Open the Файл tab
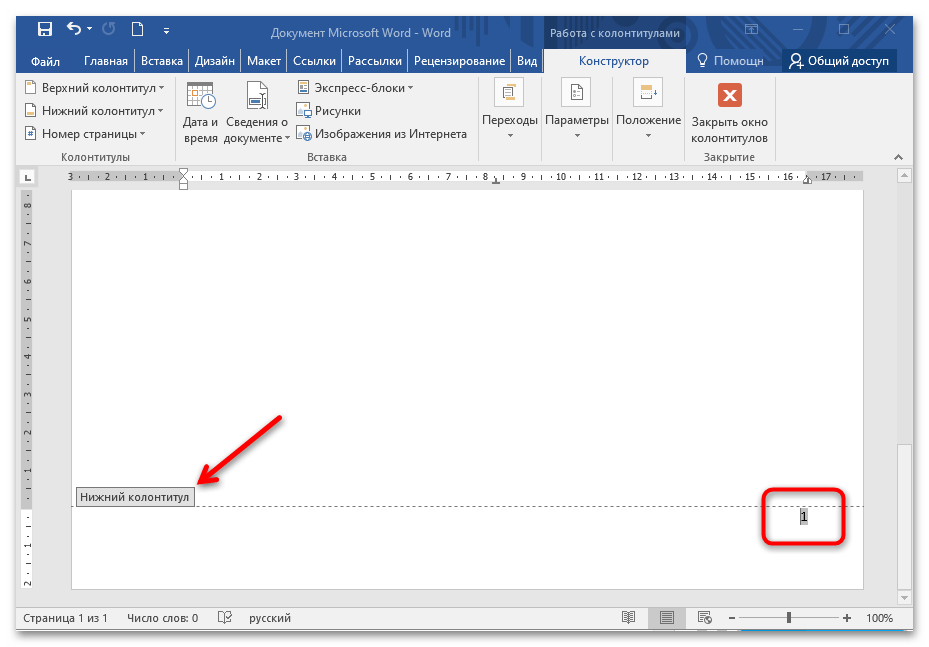The width and height of the screenshot is (929, 647). (45, 61)
